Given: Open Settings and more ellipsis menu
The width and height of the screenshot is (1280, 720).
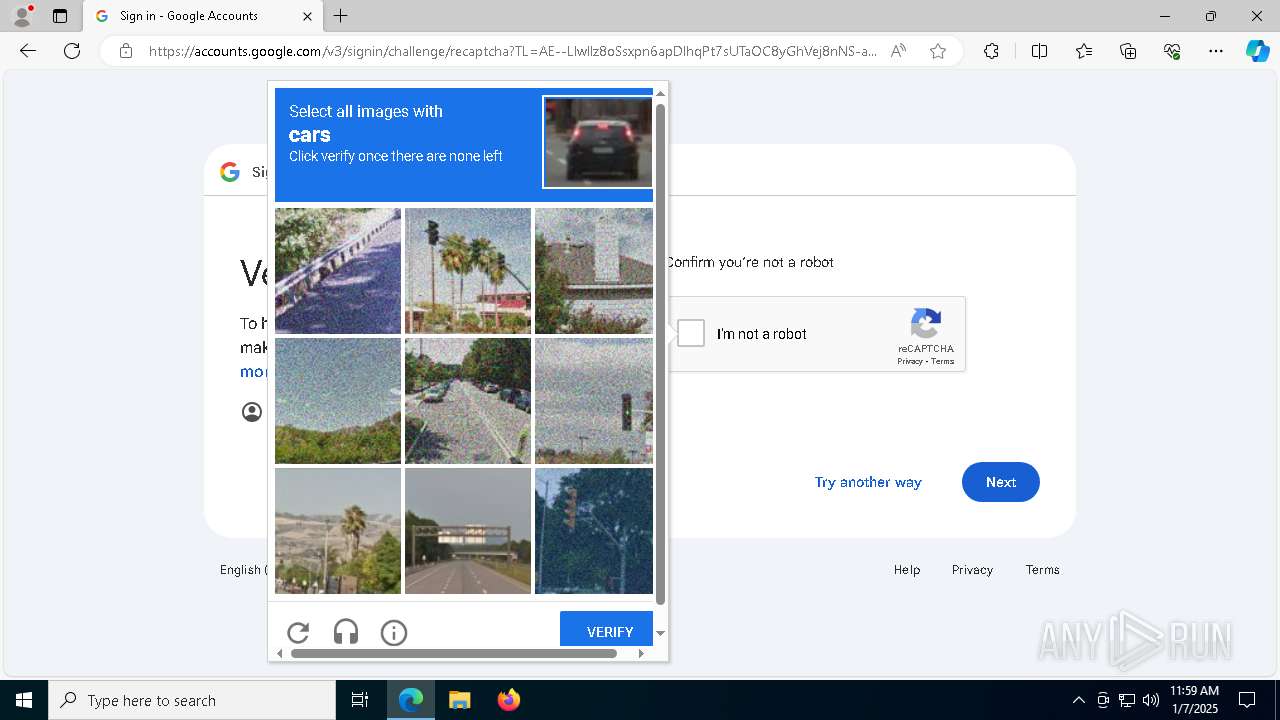Looking at the screenshot, I should point(1216,51).
